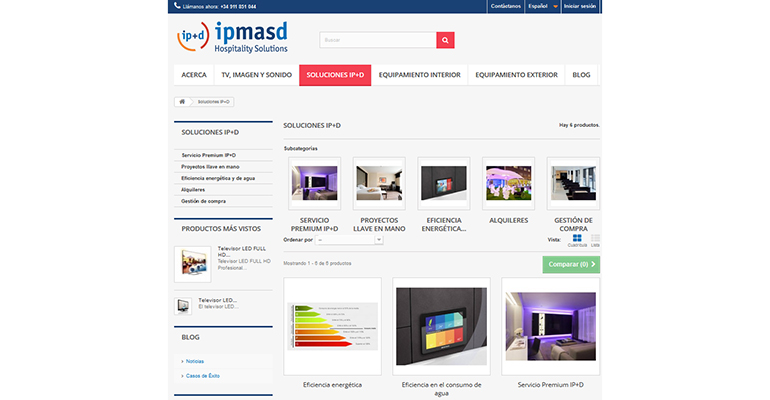Image resolution: width=770 pixels, height=400 pixels.
Task: Open Gestión de compra subcategory thumbnail
Action: tap(574, 183)
